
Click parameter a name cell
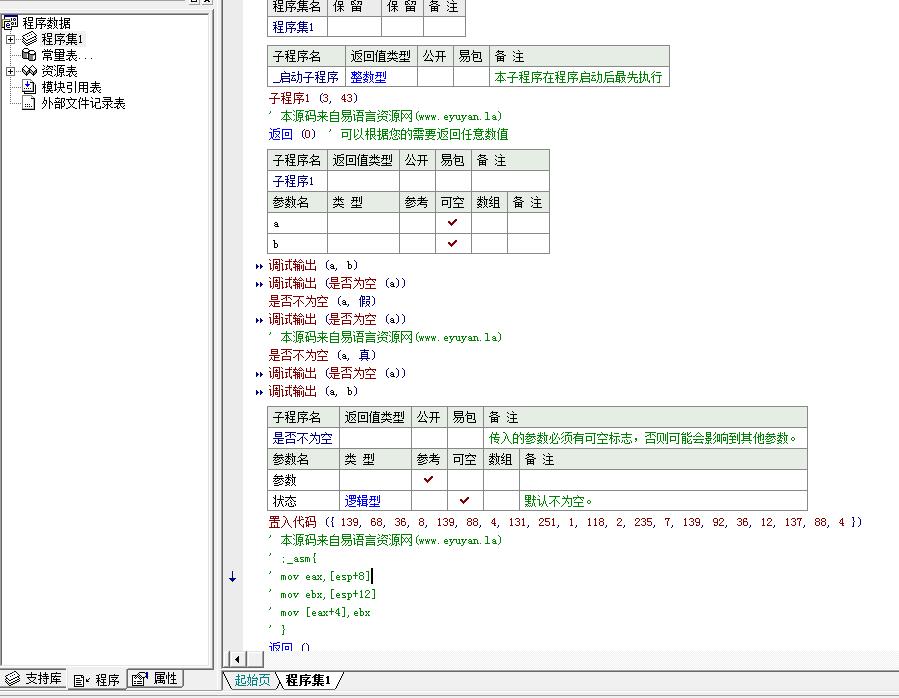coord(297,223)
